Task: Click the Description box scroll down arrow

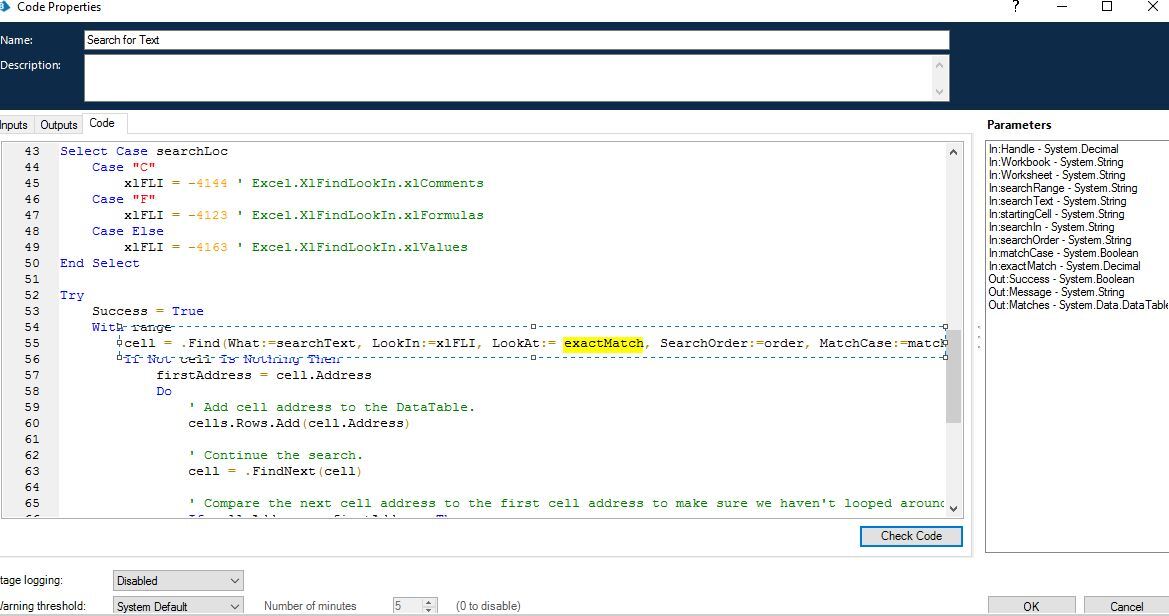Action: (x=939, y=92)
